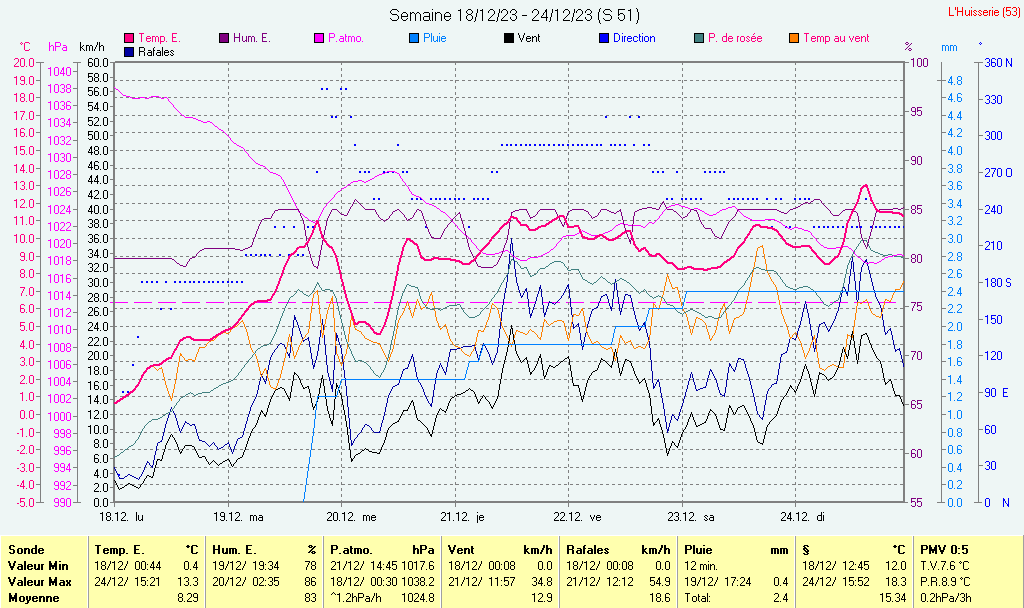Click the 180 S direction axis label
1024x608 pixels.
point(998,283)
